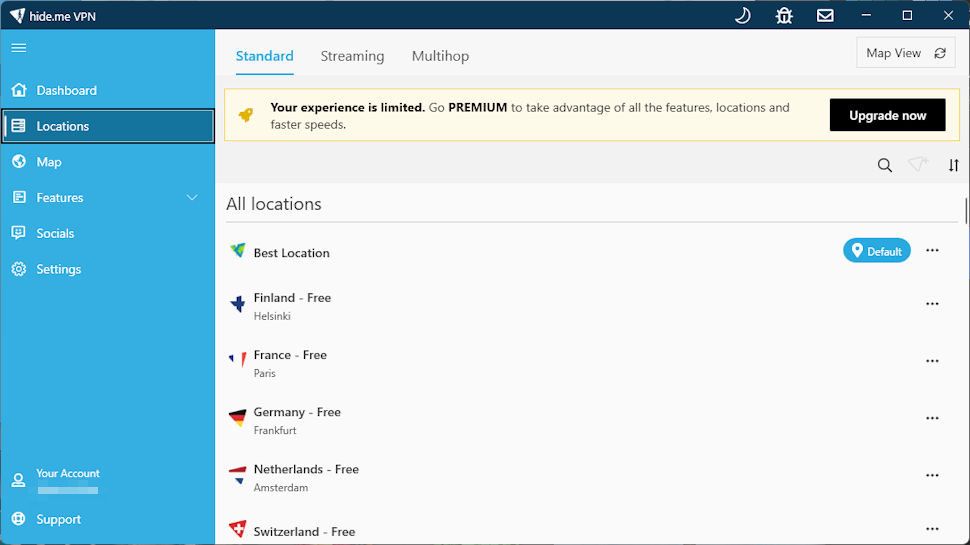Expand the Features chevron
The width and height of the screenshot is (970, 545).
[192, 198]
